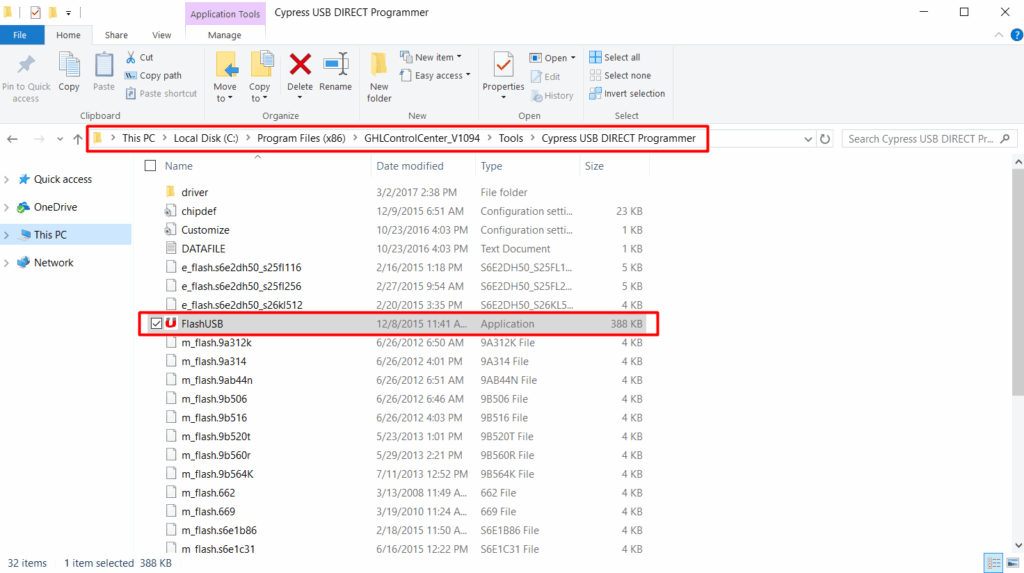
Task: Switch to the Share tab
Action: [116, 35]
